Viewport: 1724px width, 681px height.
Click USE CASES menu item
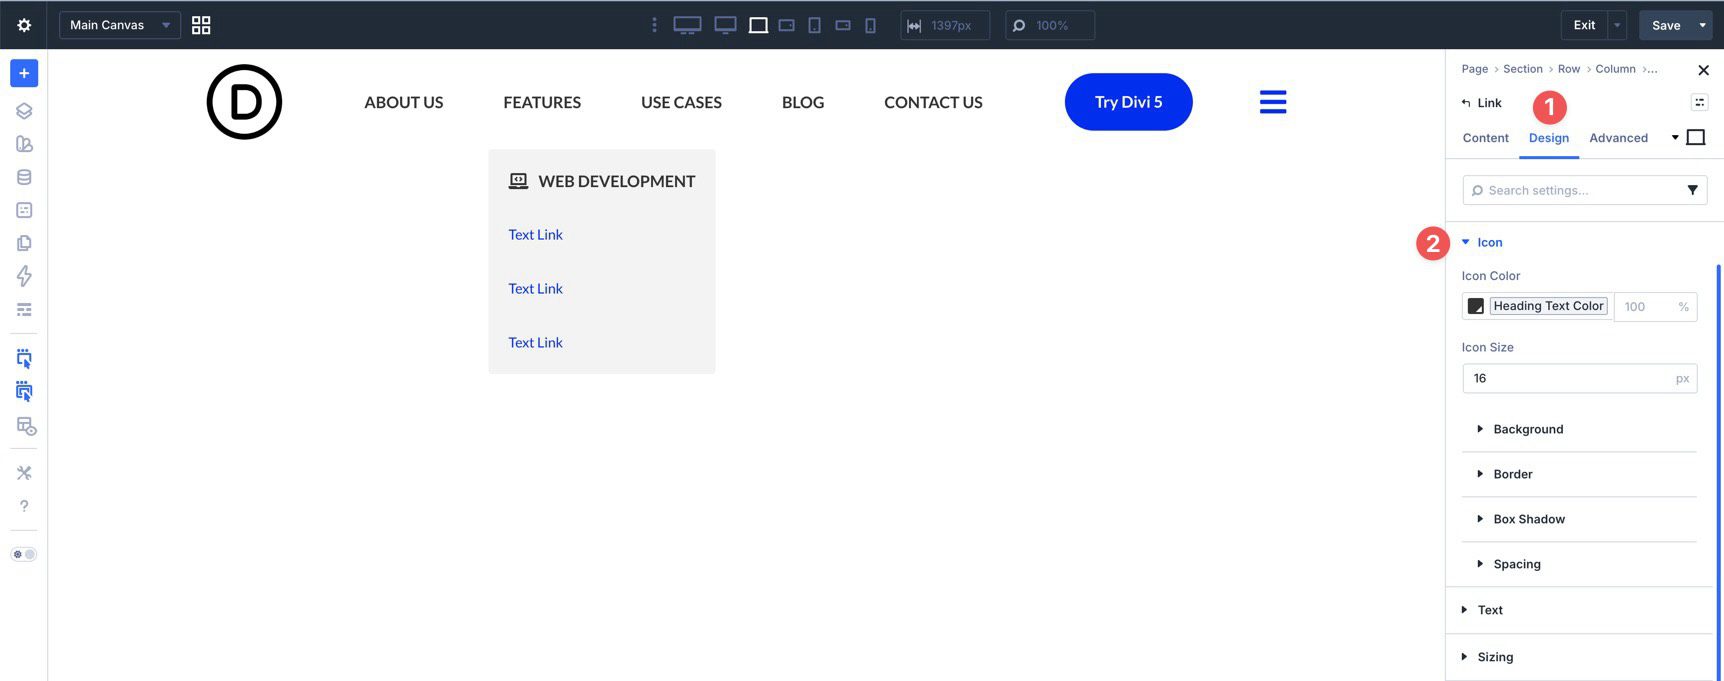point(681,102)
